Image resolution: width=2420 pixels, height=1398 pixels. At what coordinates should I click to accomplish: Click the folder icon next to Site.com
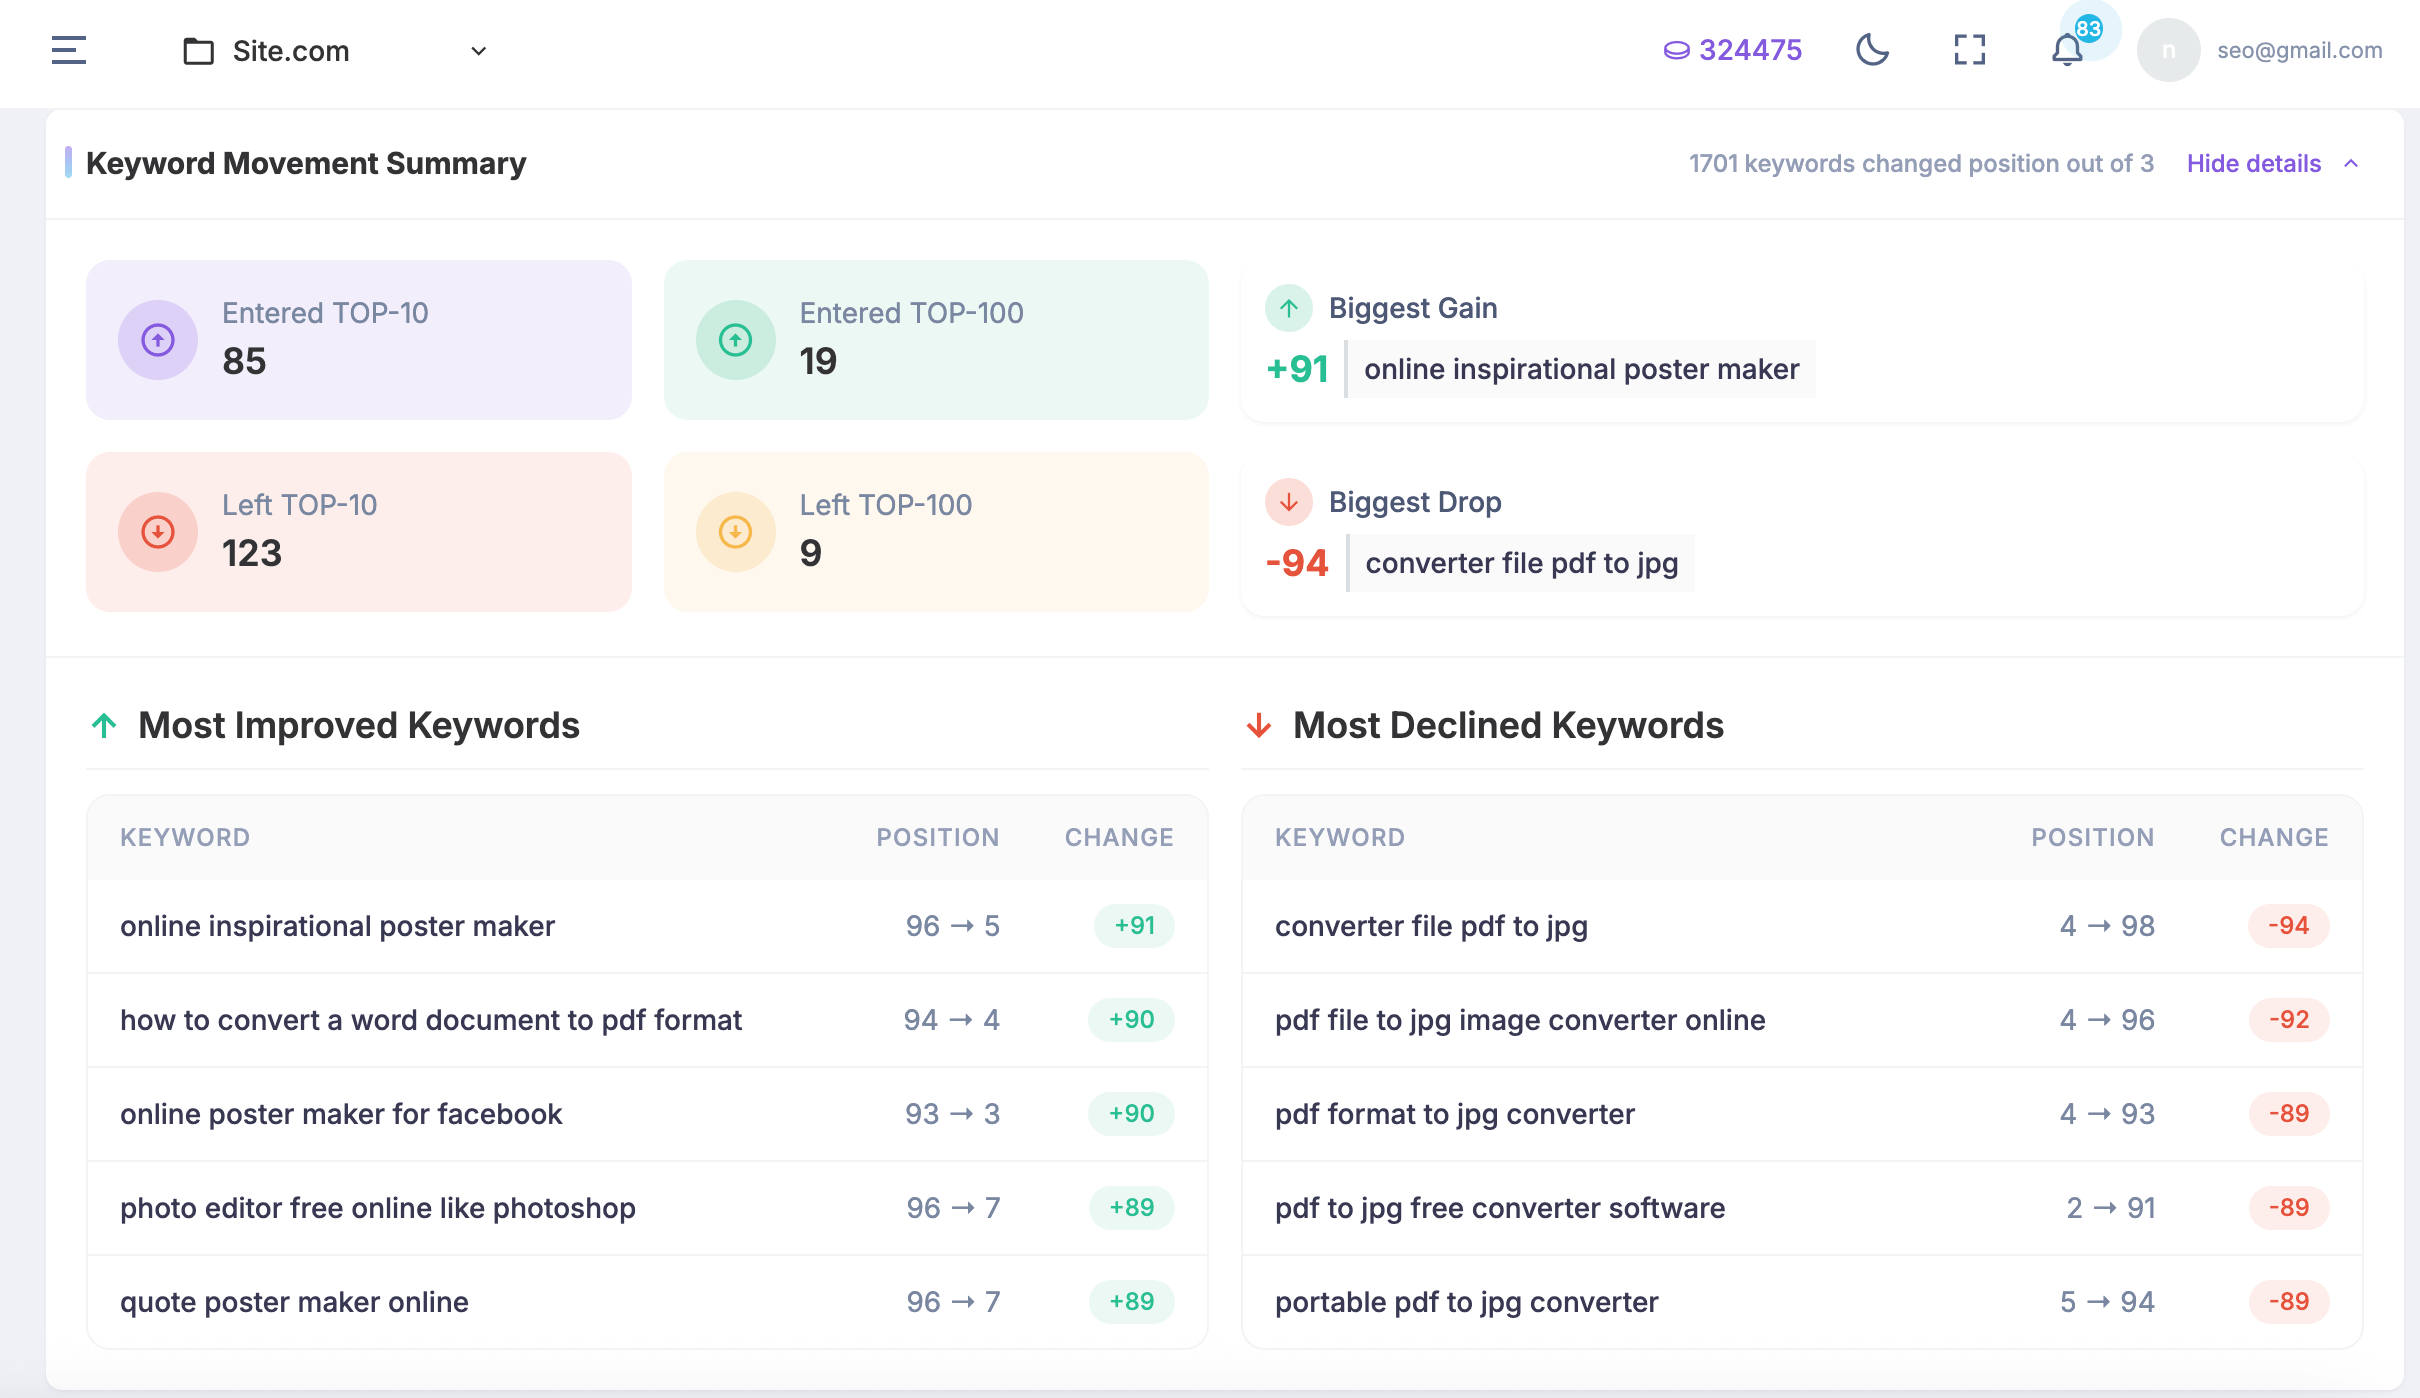point(199,49)
